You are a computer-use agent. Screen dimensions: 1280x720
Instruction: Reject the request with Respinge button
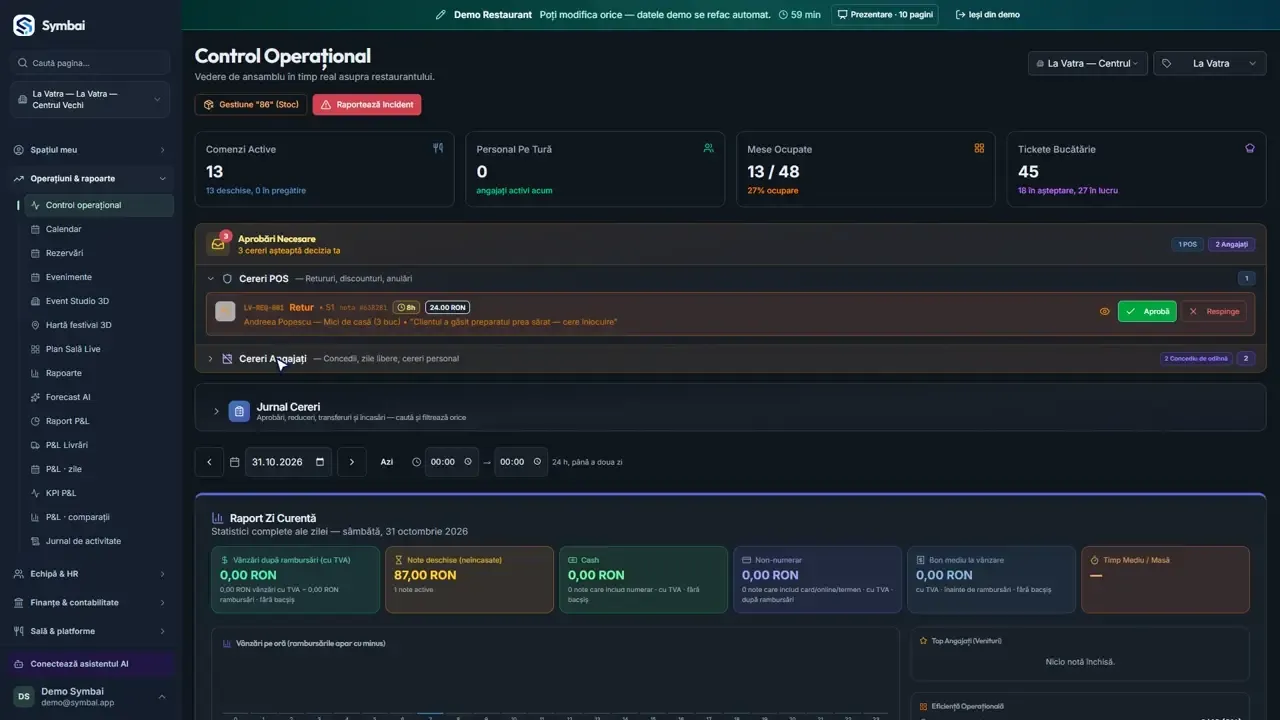(x=1213, y=311)
